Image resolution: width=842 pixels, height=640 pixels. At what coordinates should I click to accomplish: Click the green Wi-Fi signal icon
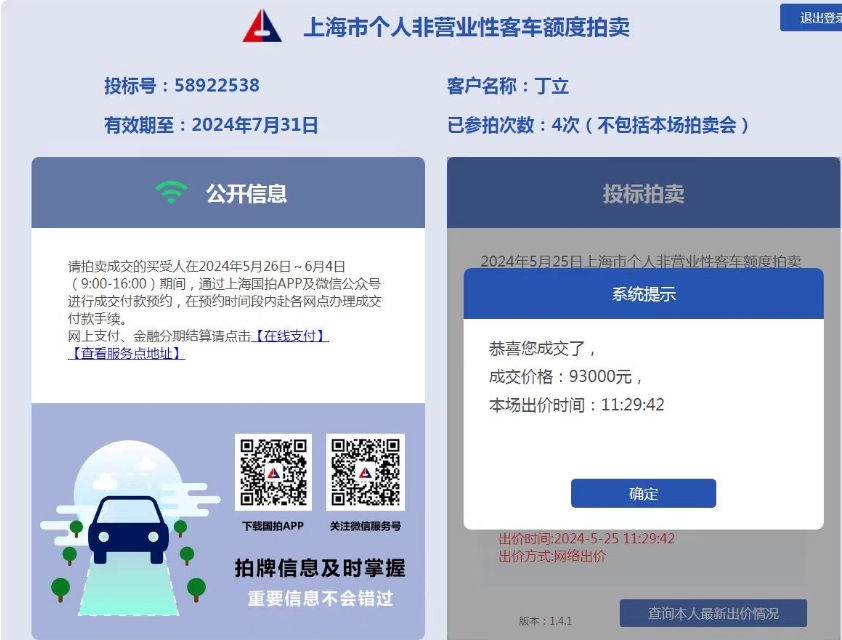[171, 192]
